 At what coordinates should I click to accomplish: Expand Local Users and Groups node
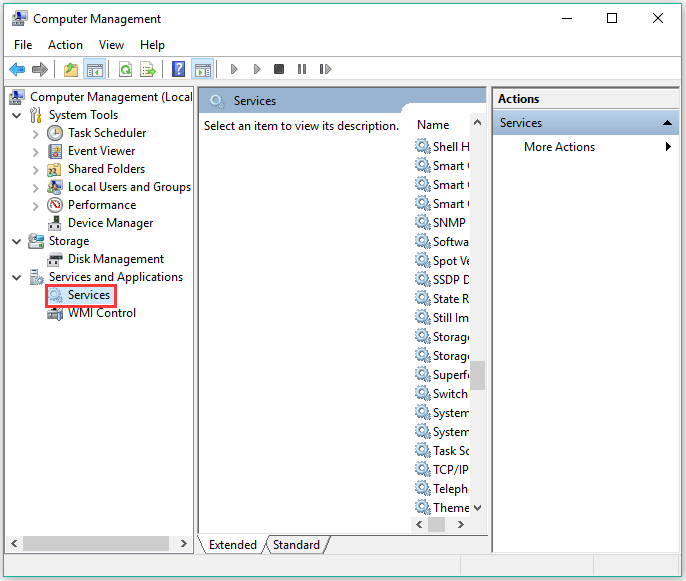pos(35,188)
